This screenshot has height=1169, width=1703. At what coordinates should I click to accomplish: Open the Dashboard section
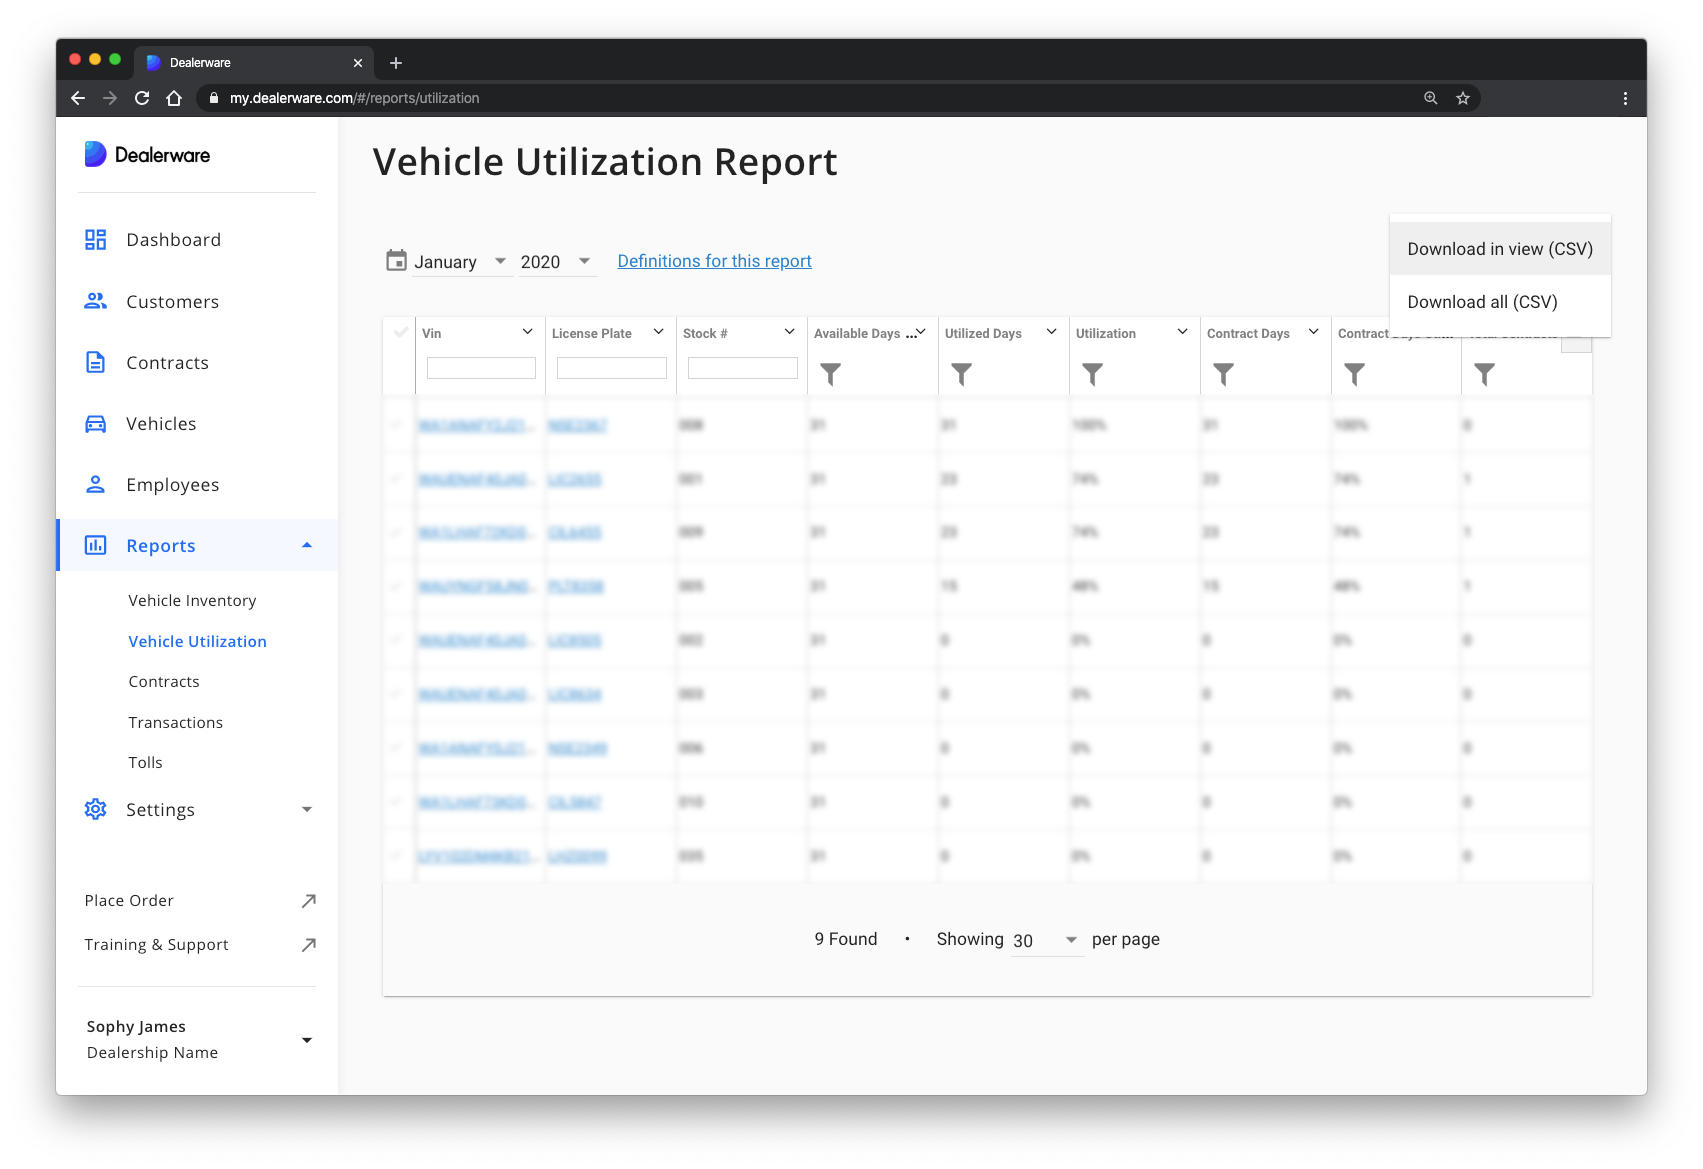click(x=95, y=239)
